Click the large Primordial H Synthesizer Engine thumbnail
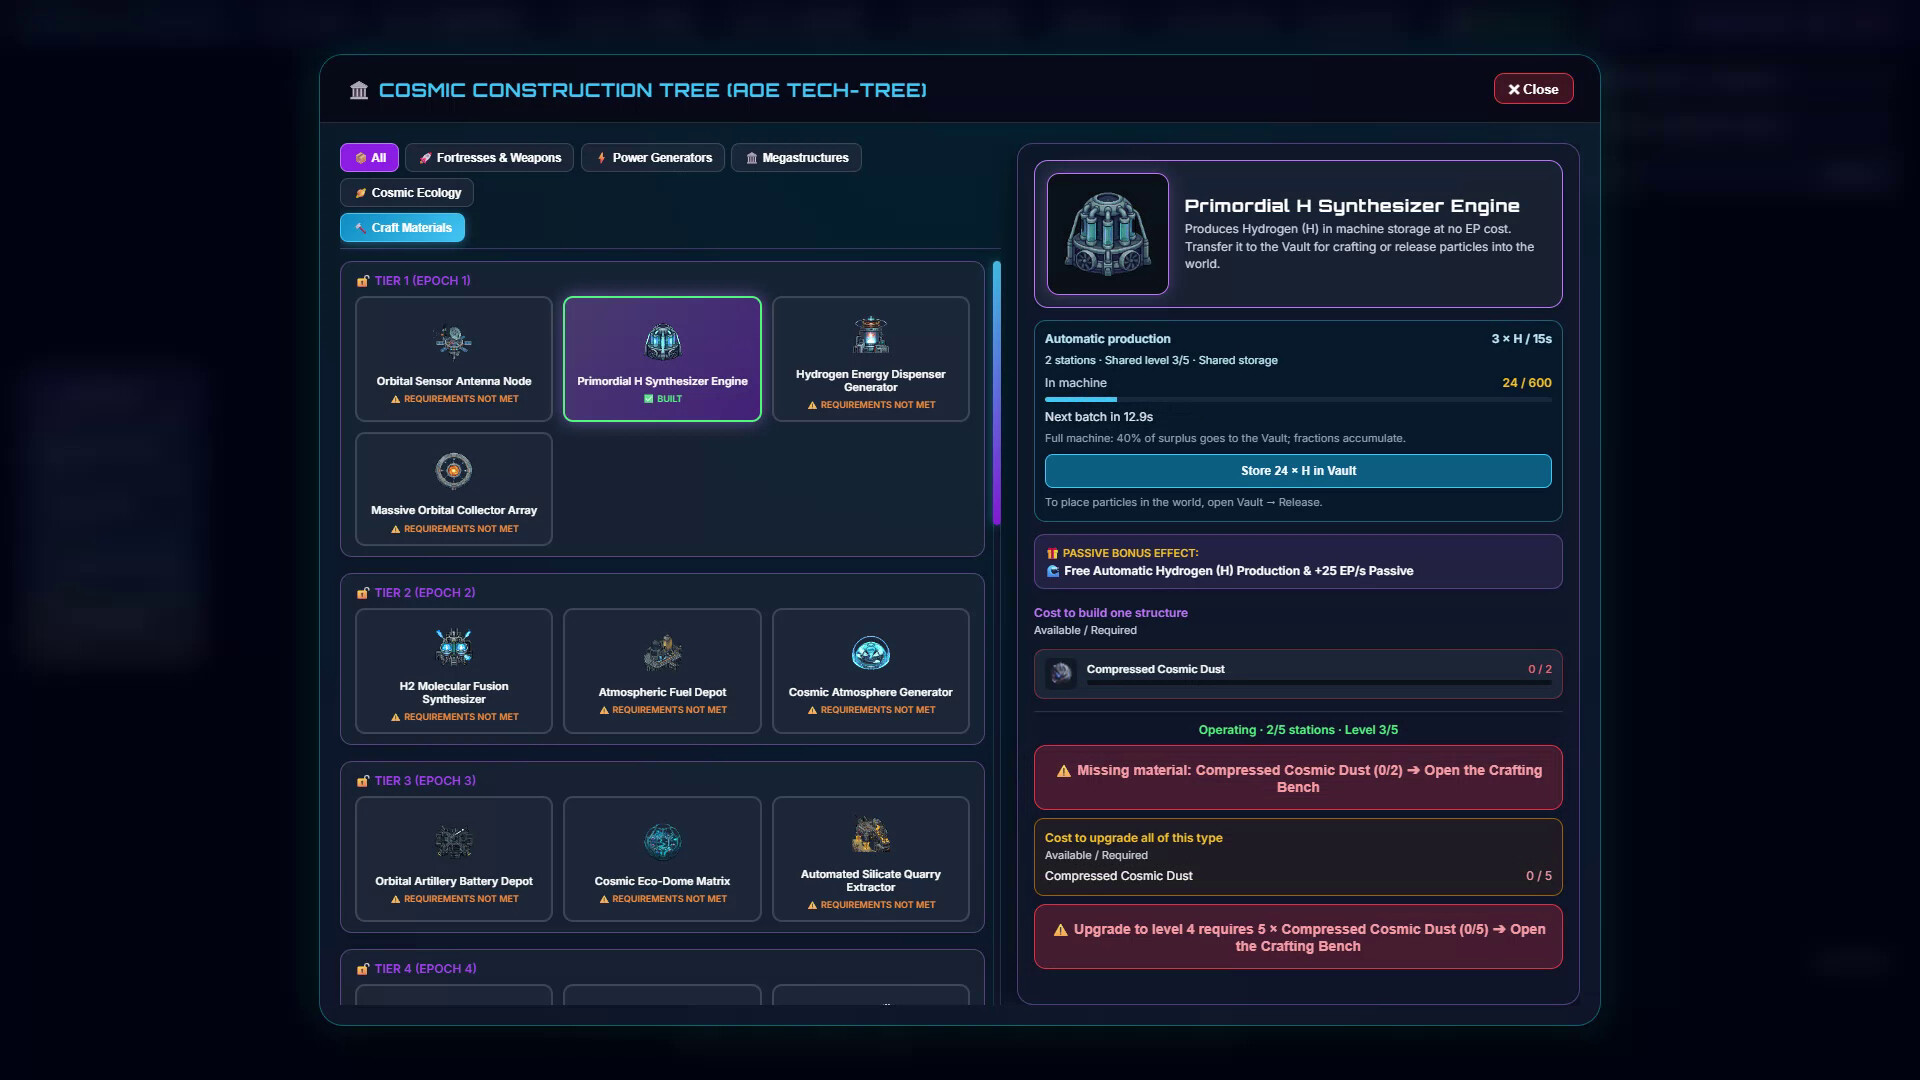The height and width of the screenshot is (1080, 1920). click(1107, 234)
